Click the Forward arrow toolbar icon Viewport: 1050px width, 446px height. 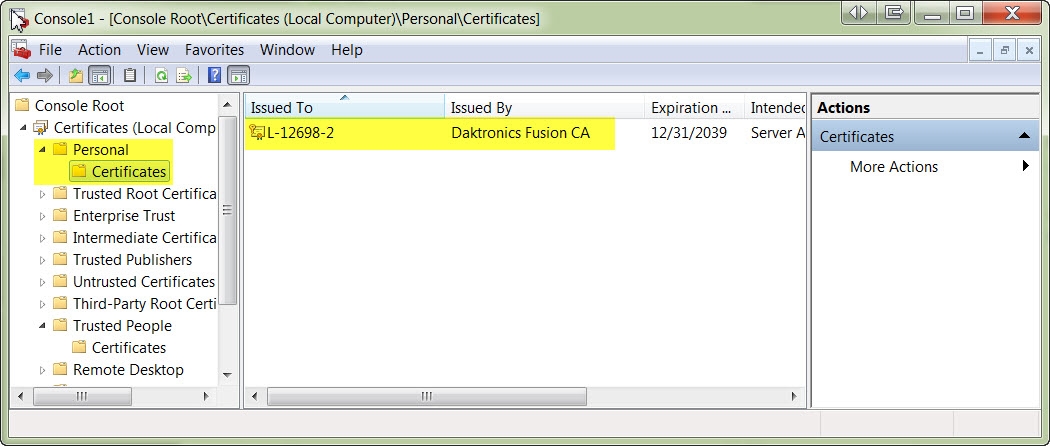coord(45,75)
